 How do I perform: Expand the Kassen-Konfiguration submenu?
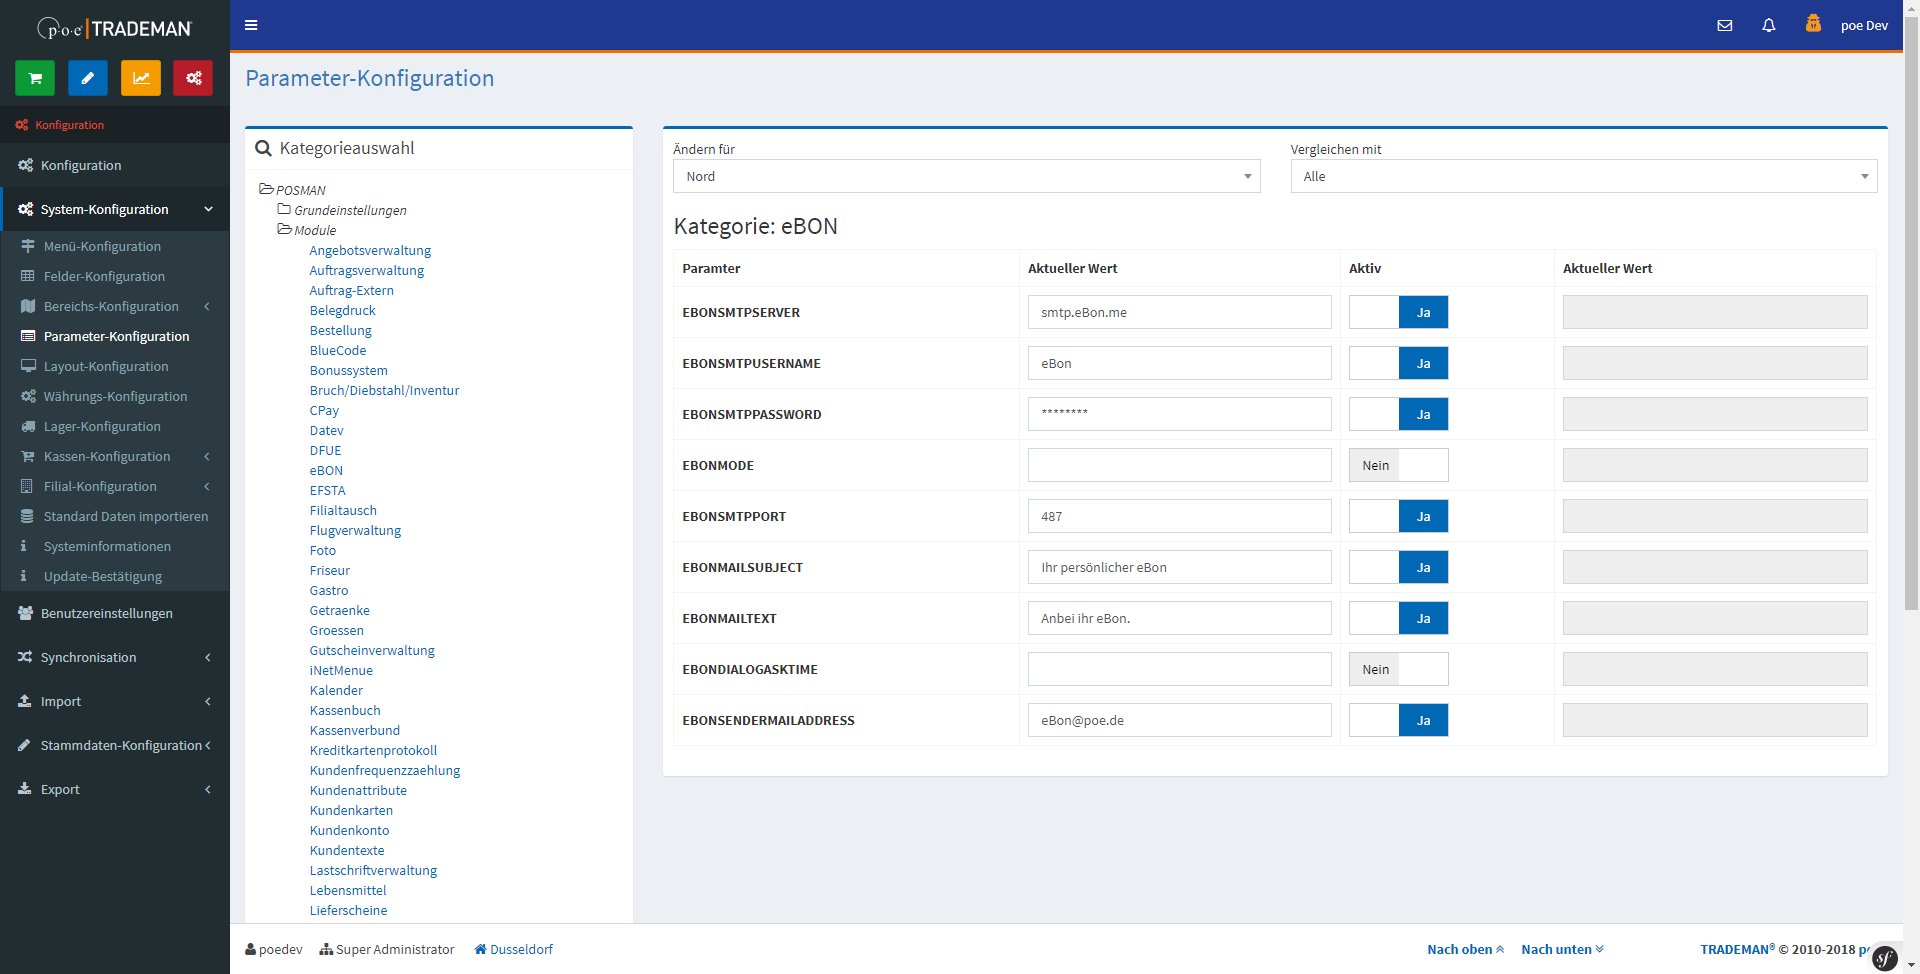115,456
